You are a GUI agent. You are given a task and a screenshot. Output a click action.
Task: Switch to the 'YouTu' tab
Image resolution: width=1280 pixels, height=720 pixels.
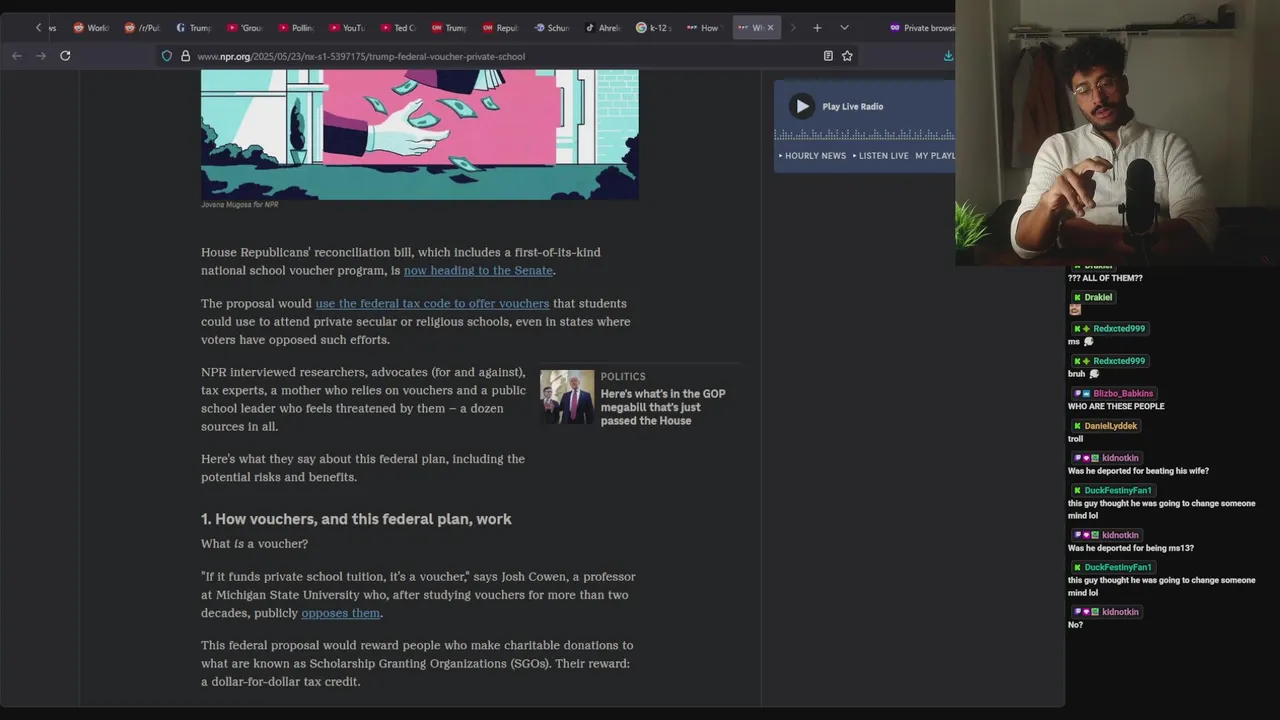point(347,28)
